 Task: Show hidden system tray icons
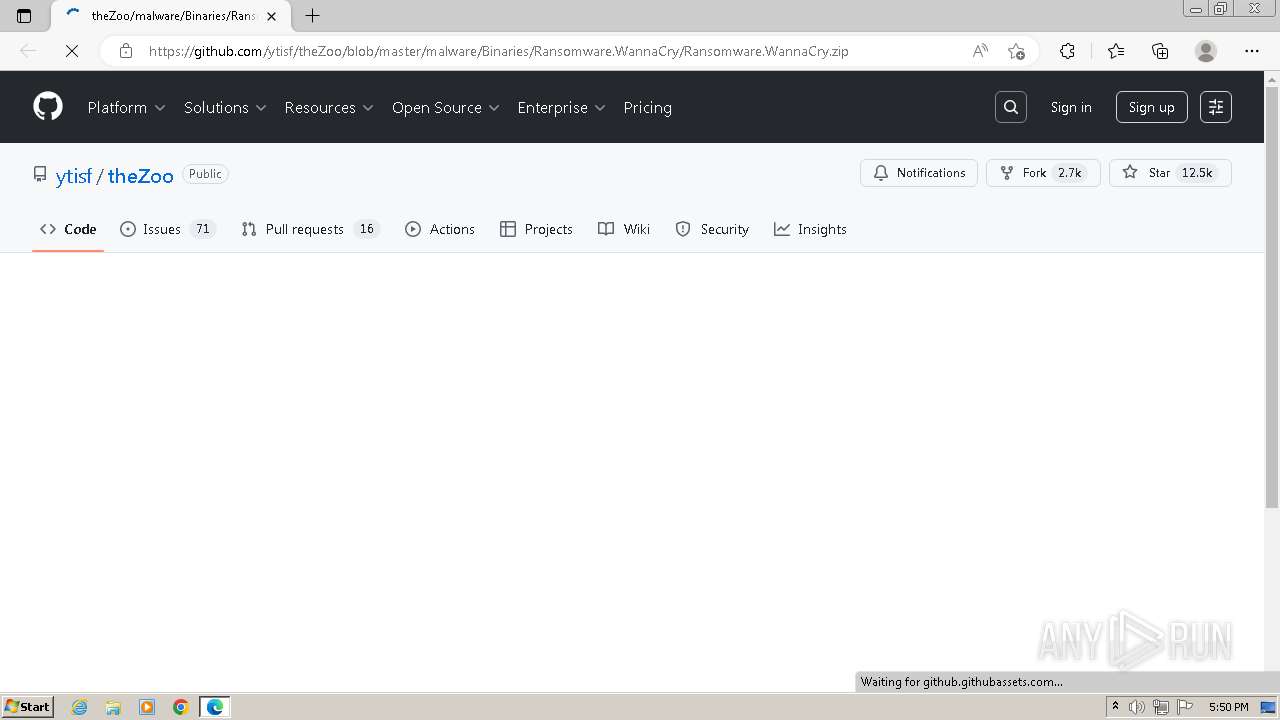click(1115, 707)
